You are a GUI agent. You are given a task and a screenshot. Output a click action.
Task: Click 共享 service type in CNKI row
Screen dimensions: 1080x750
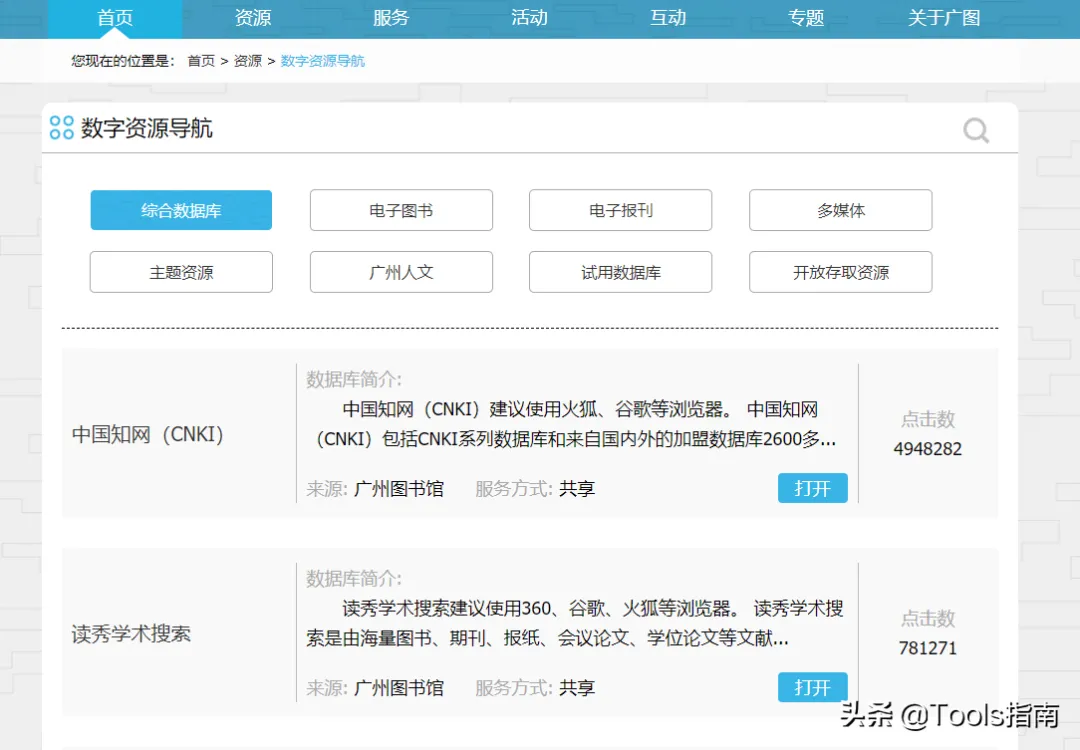click(577, 489)
